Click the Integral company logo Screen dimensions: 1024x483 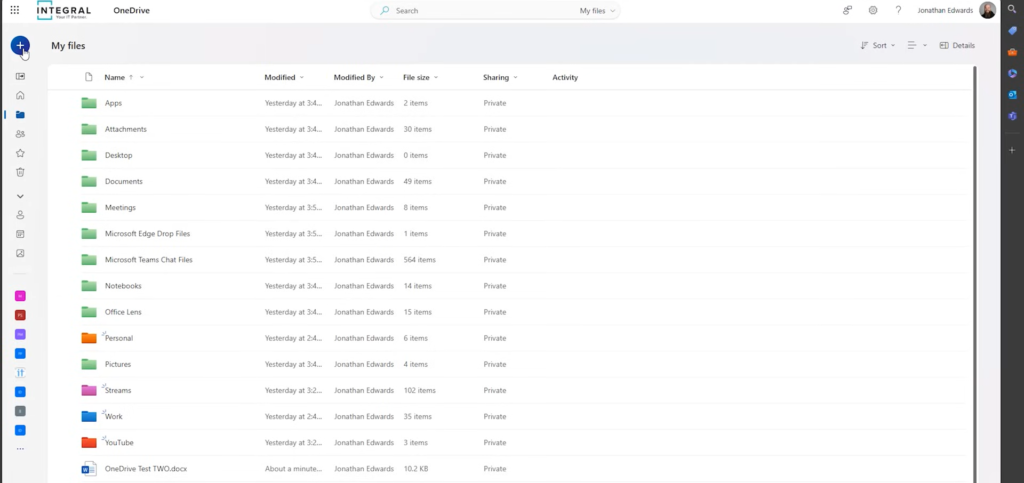(63, 10)
